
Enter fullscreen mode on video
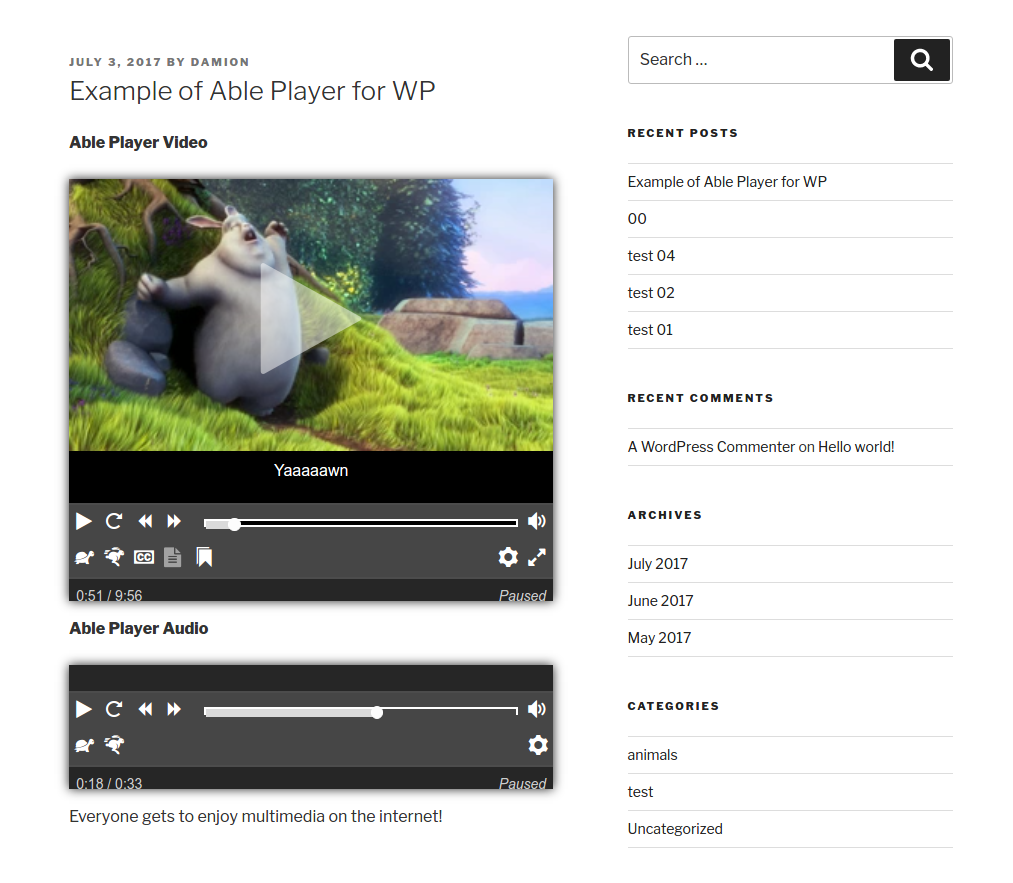click(537, 557)
